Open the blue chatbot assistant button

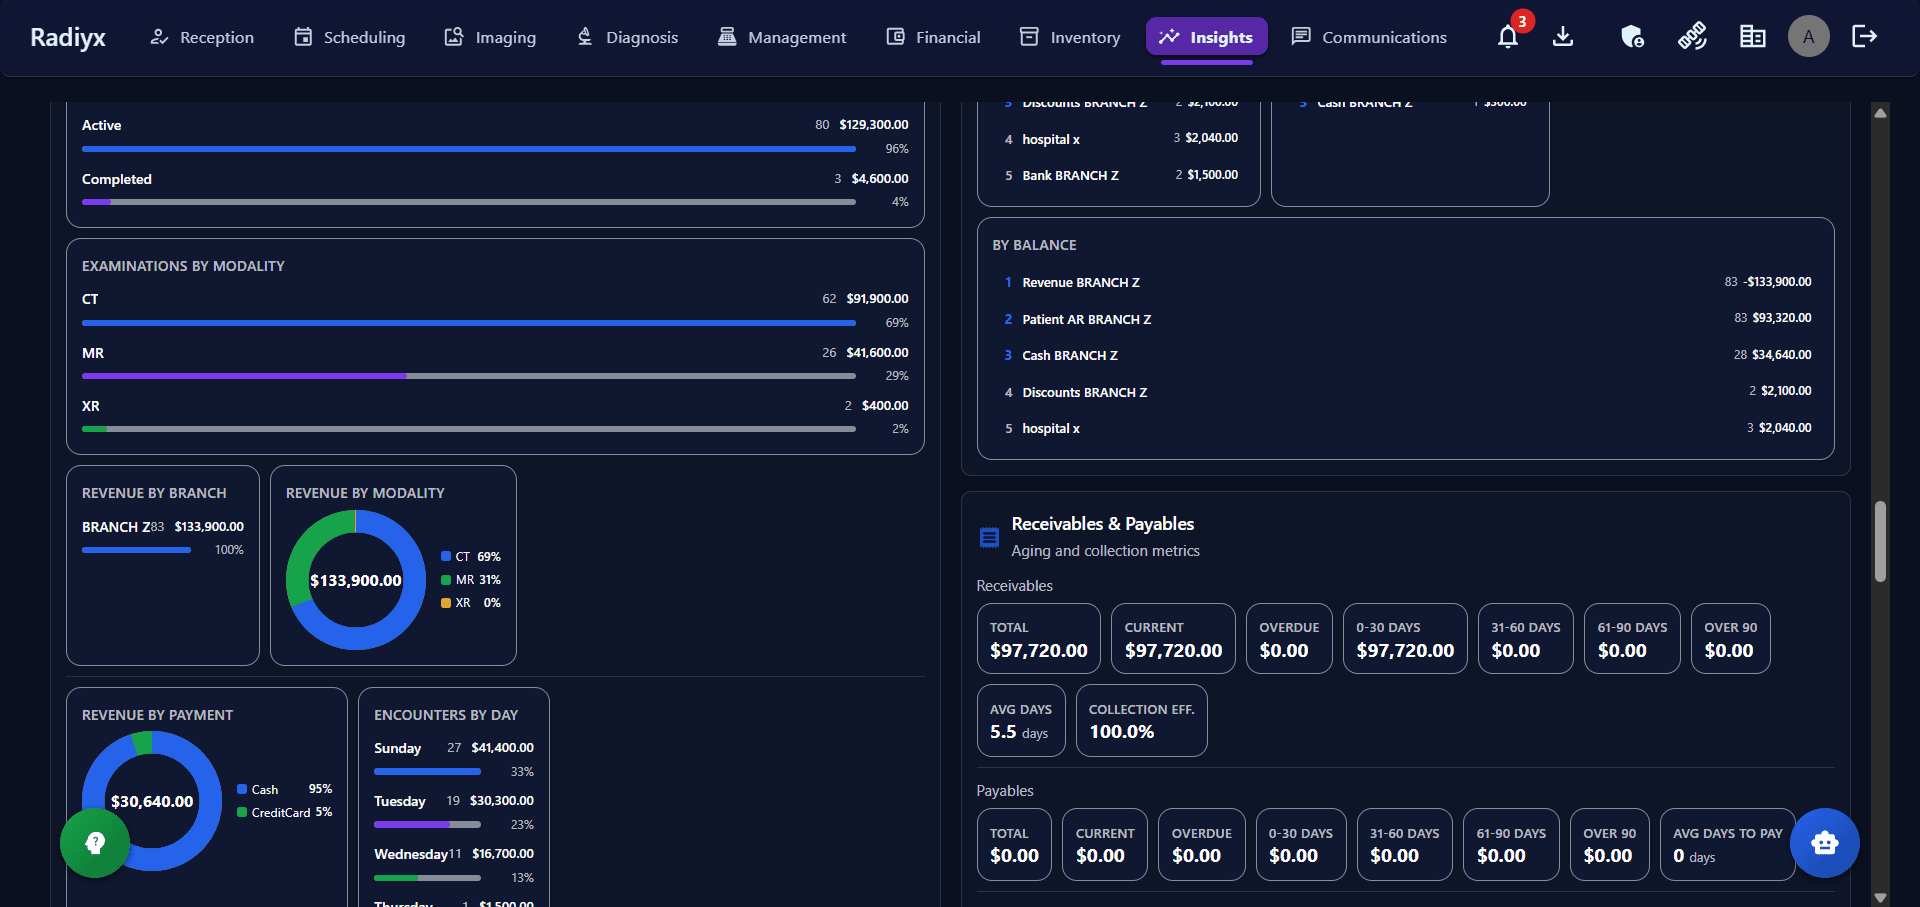point(1825,843)
